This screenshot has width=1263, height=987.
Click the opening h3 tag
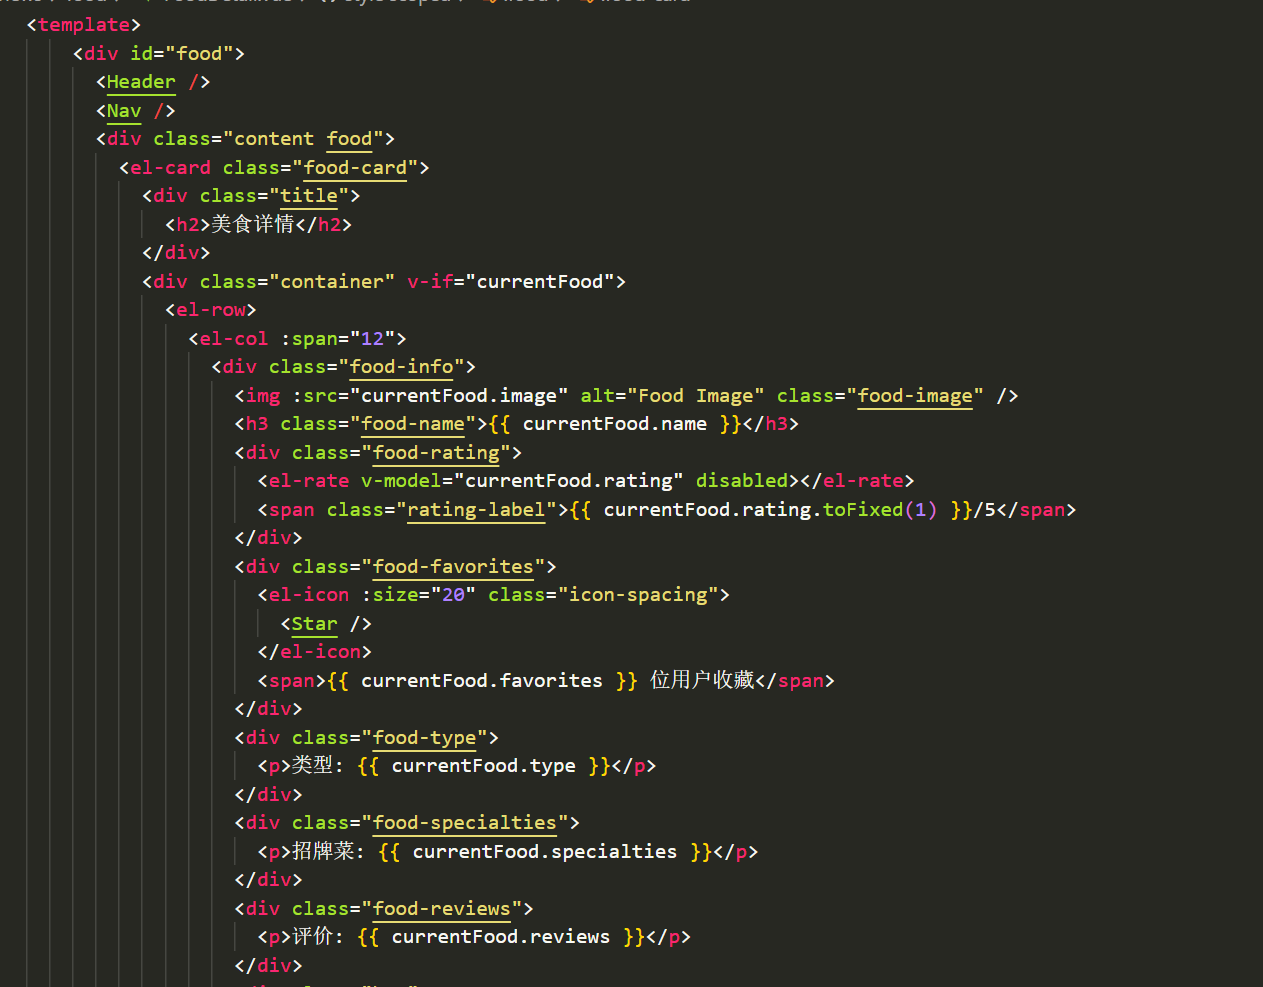click(x=257, y=424)
